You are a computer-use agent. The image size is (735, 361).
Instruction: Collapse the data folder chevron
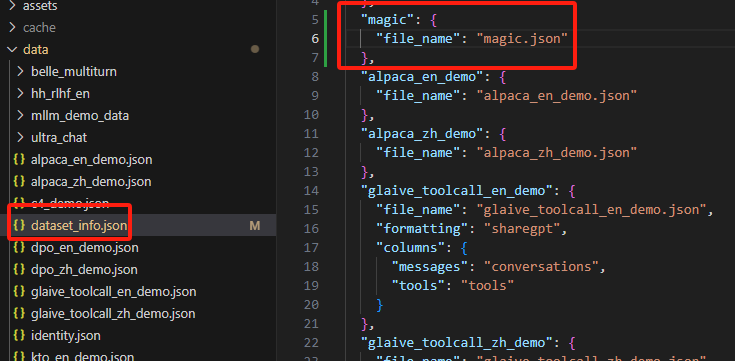[x=12, y=50]
